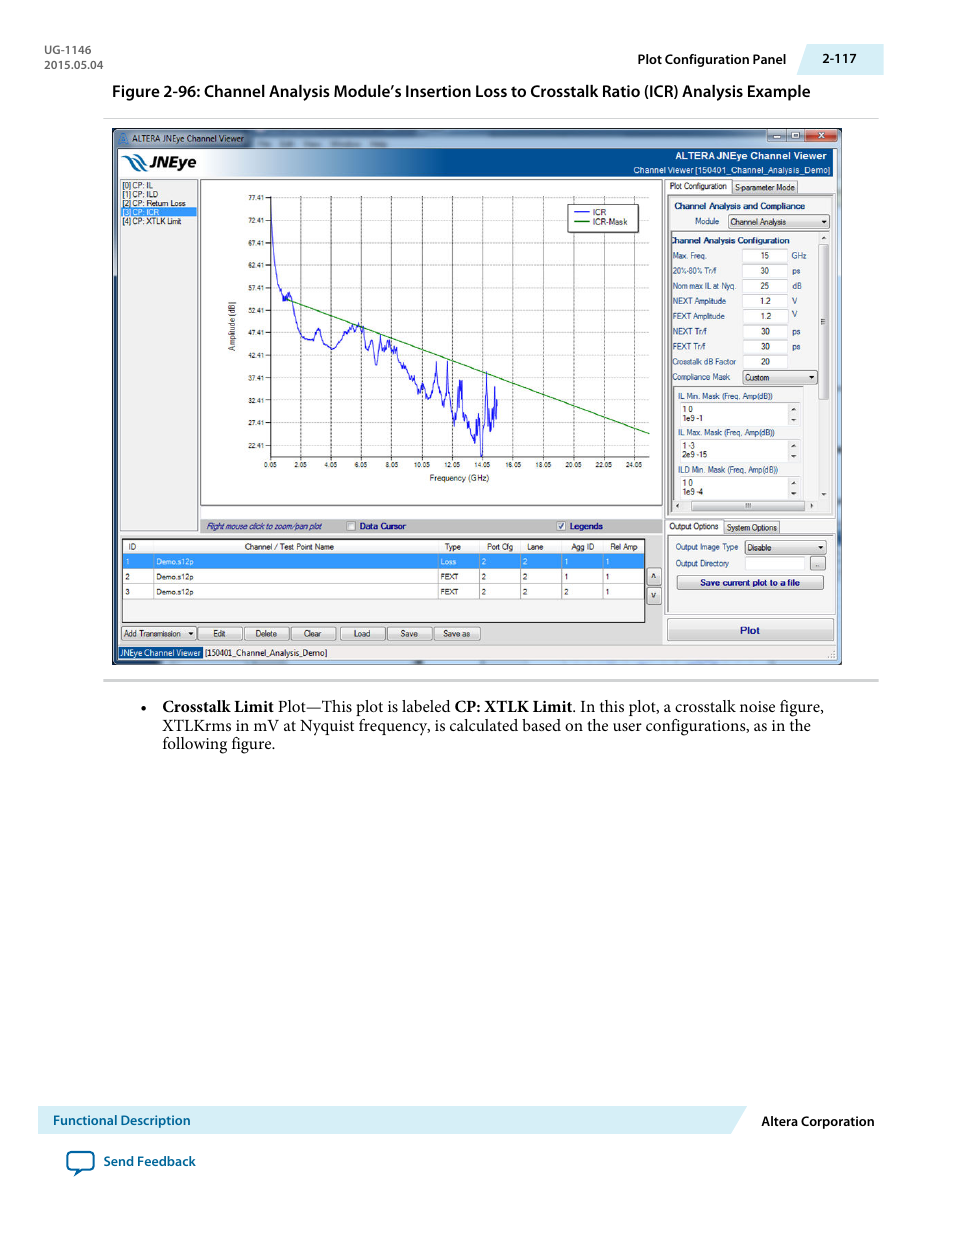Viewport: 954px width, 1235px height.
Task: Click Save current plot to a file
Action: click(x=750, y=582)
